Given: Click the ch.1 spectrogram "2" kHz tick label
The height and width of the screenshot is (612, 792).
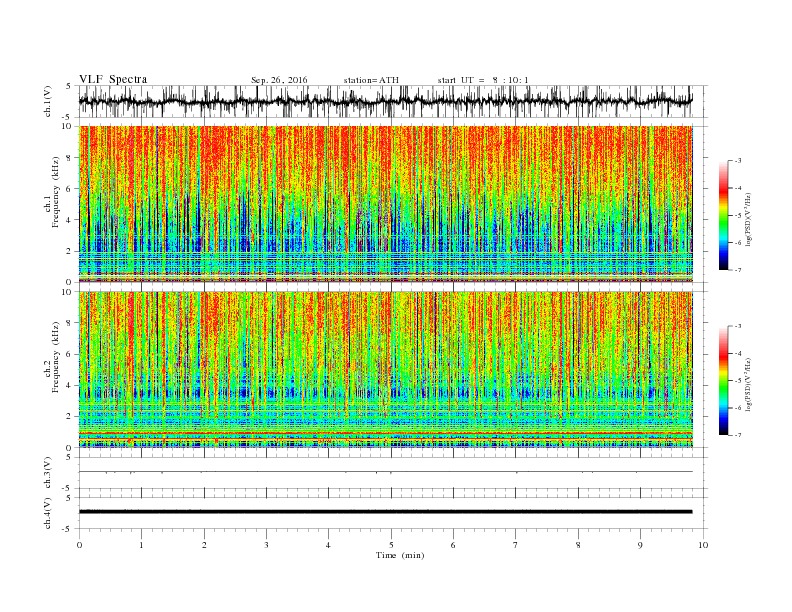Looking at the screenshot, I should (70, 251).
